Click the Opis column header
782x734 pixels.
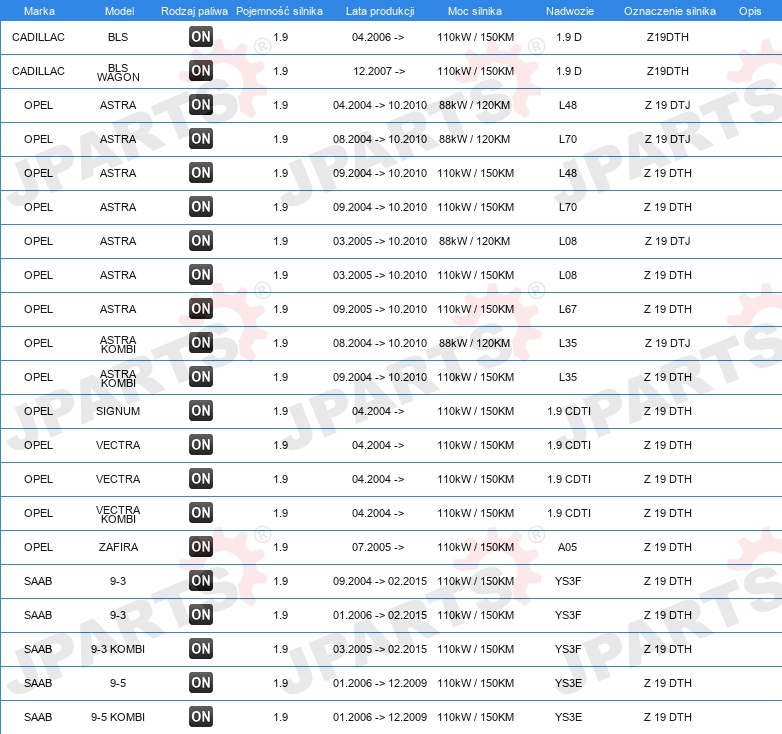pyautogui.click(x=750, y=11)
